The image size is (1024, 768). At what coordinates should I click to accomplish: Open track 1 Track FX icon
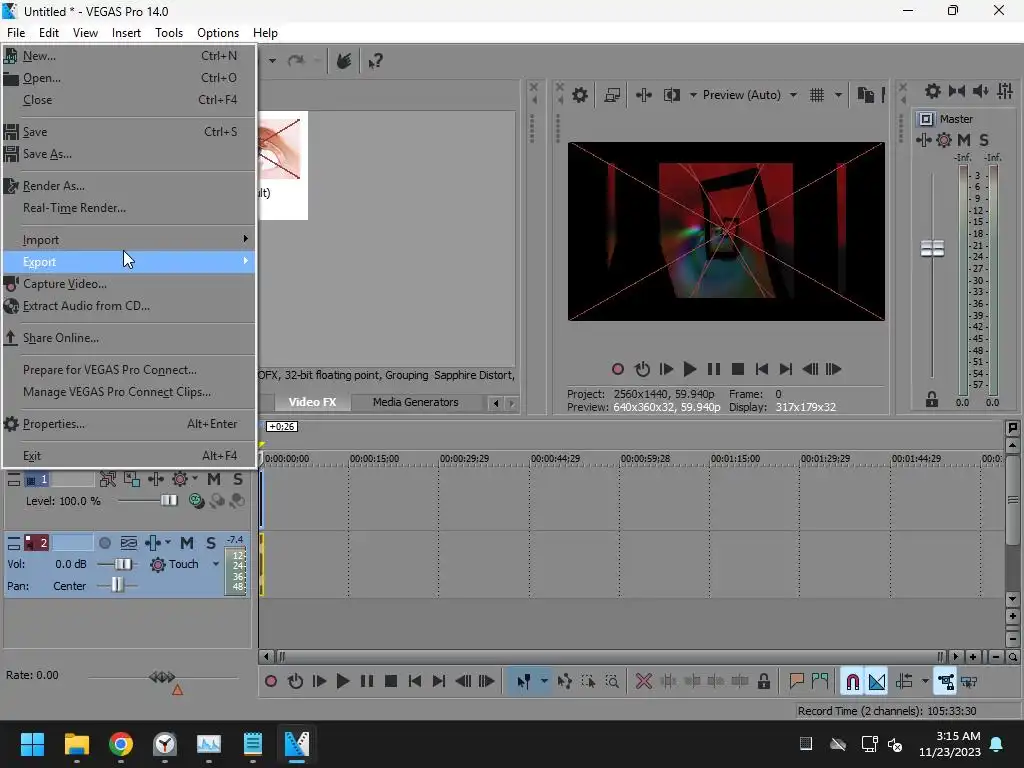click(x=155, y=479)
